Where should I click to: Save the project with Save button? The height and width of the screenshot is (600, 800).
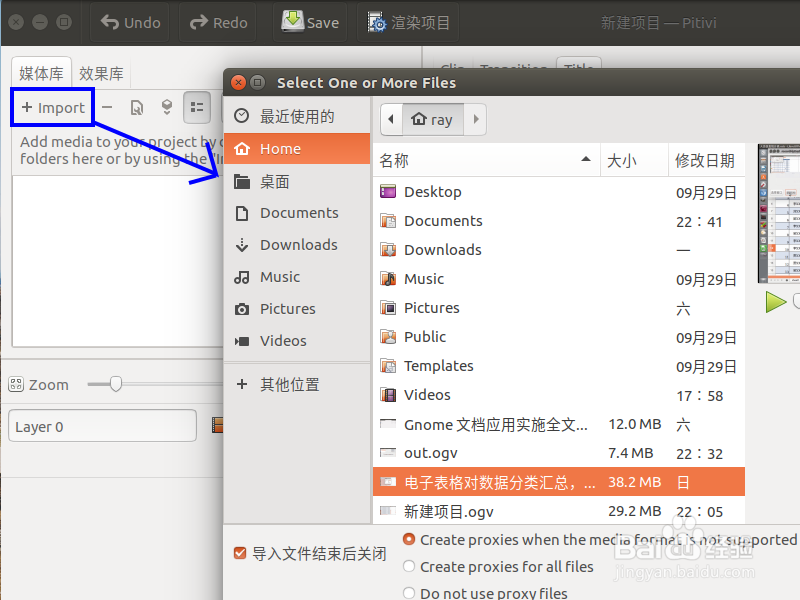tap(310, 22)
